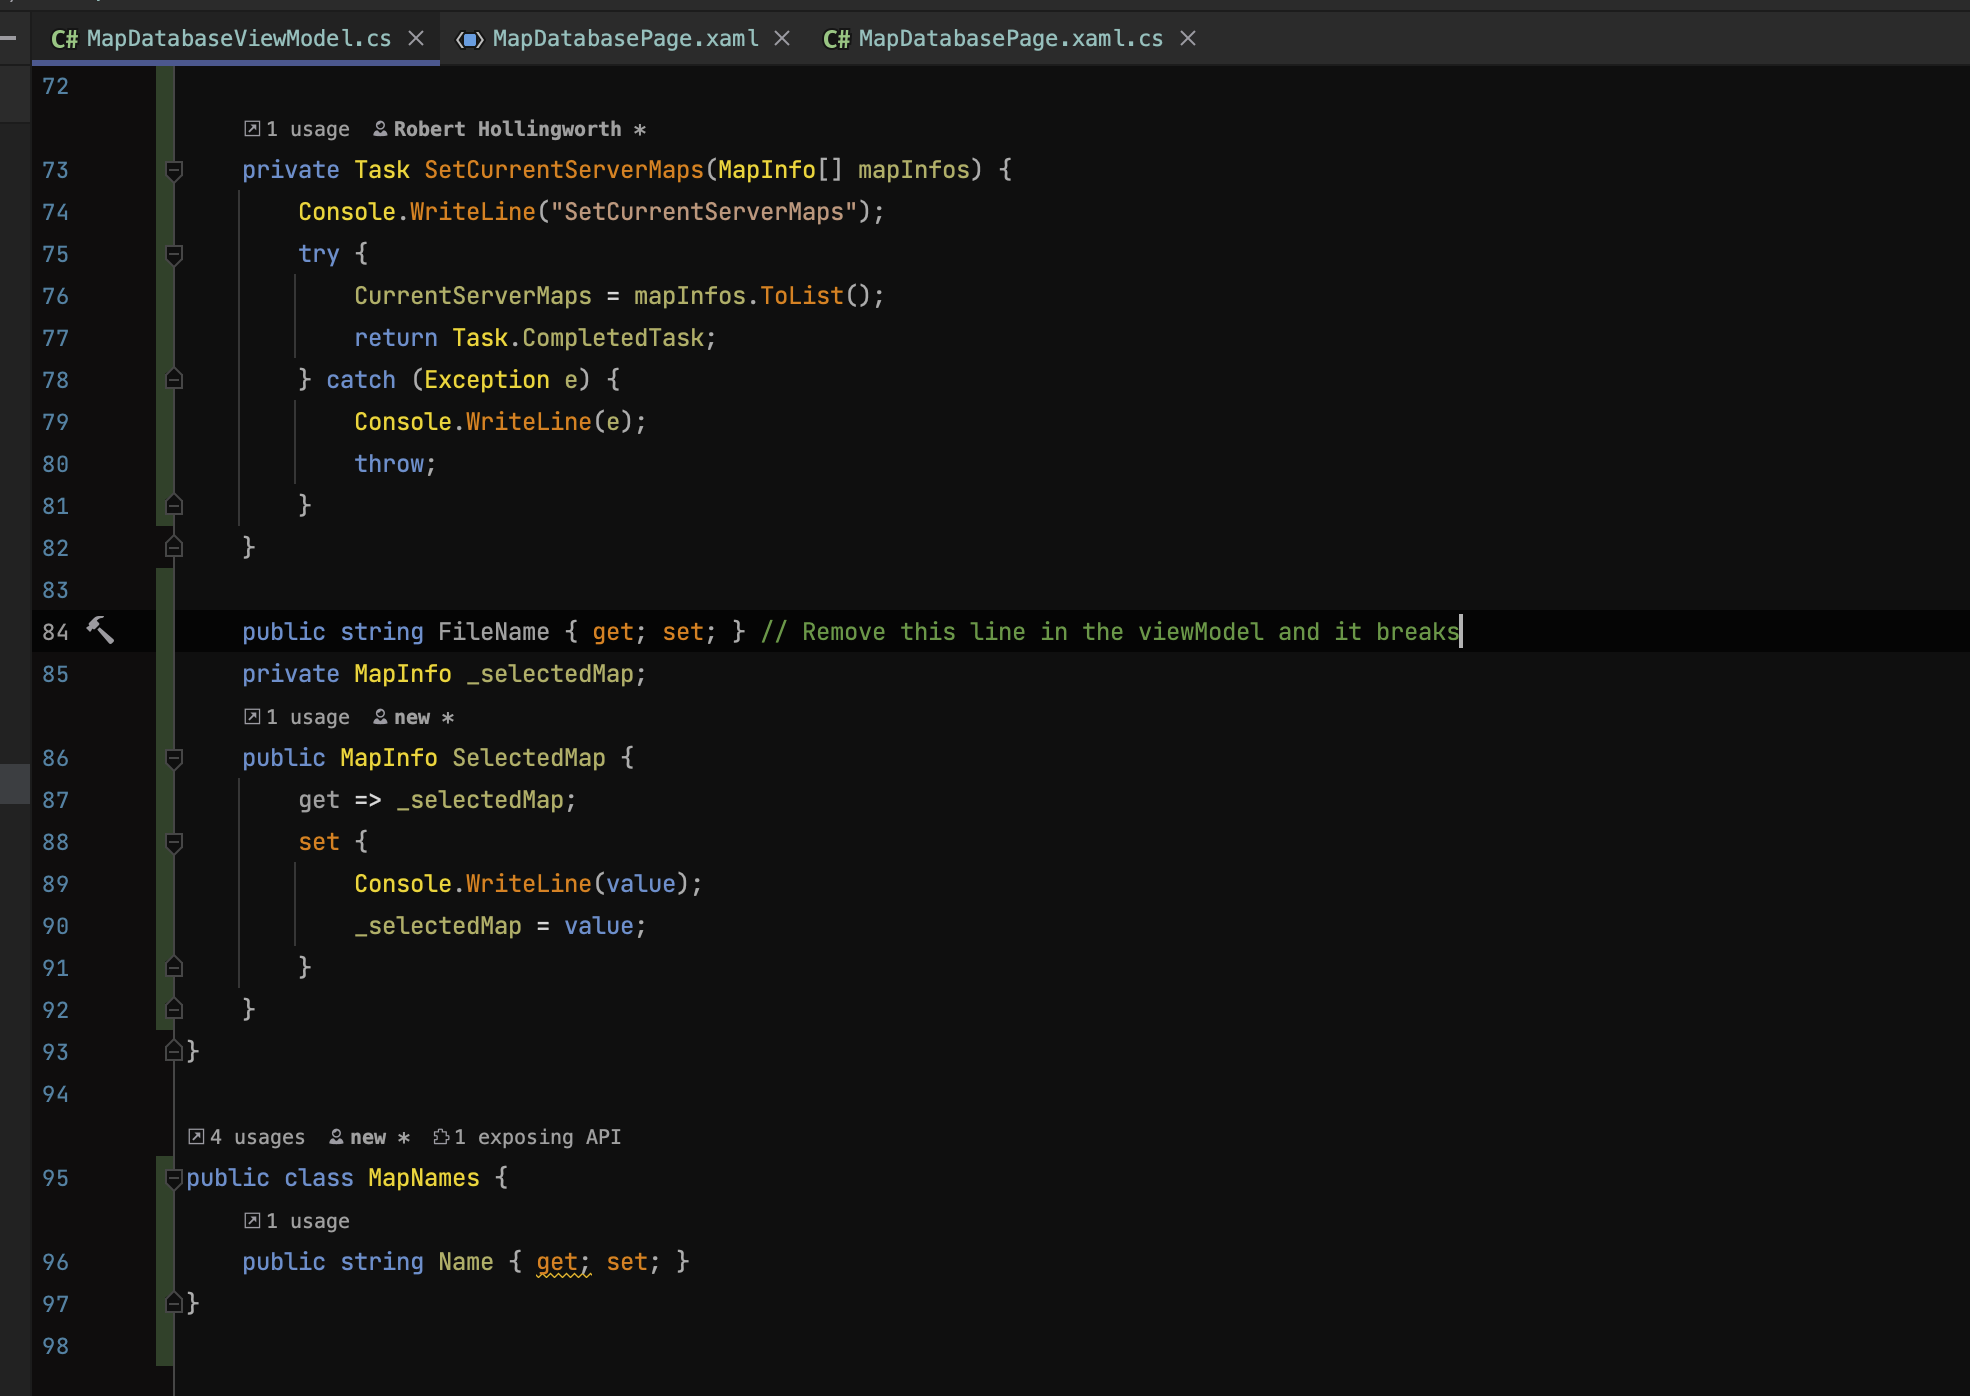Close the MapDatabasePage.xaml.cs tab
Viewport: 1970px width, 1396px height.
(x=1188, y=38)
